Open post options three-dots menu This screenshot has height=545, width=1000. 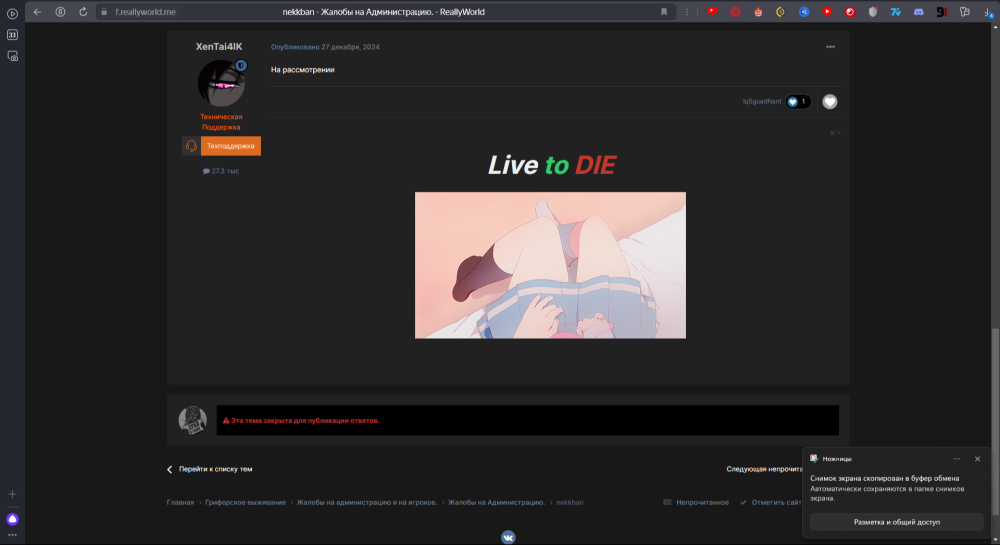click(x=830, y=47)
